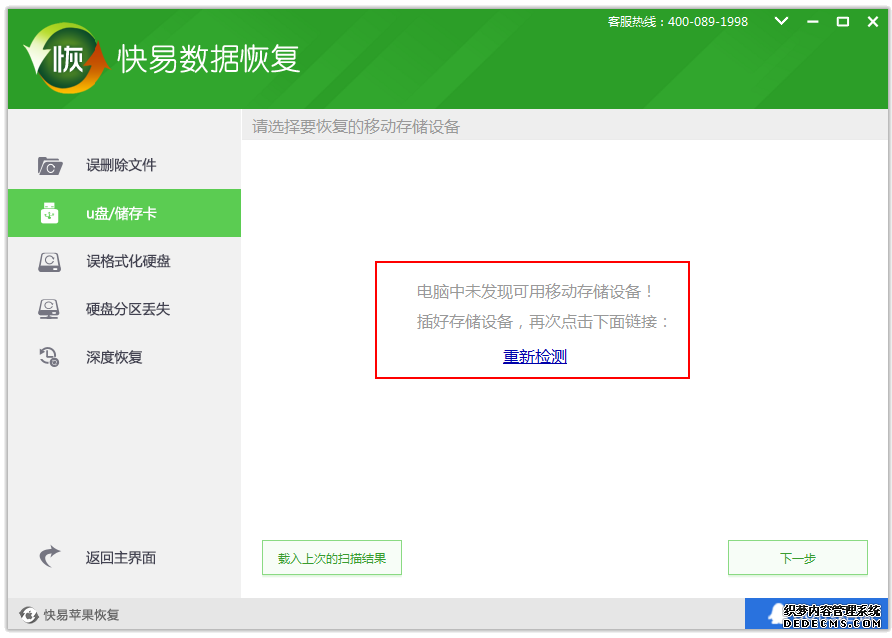Open the title bar dropdown arrow menu
The height and width of the screenshot is (638, 892).
(781, 21)
